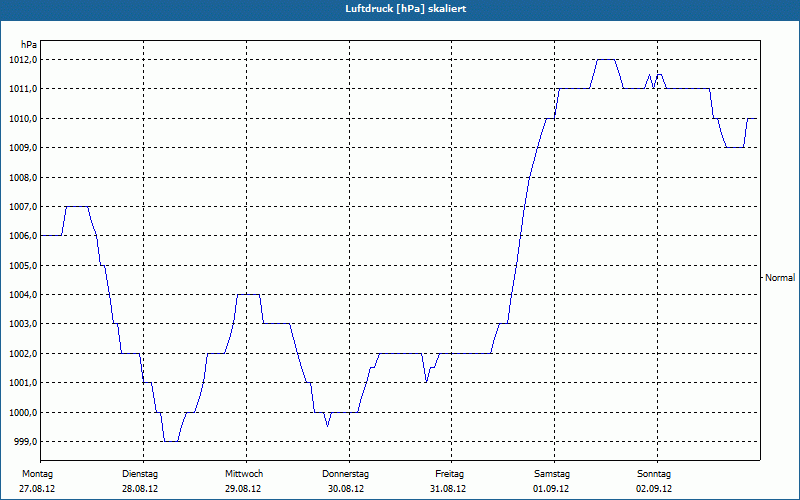This screenshot has width=800, height=500.
Task: Select the 1008,0 axis value
Action: pyautogui.click(x=23, y=178)
